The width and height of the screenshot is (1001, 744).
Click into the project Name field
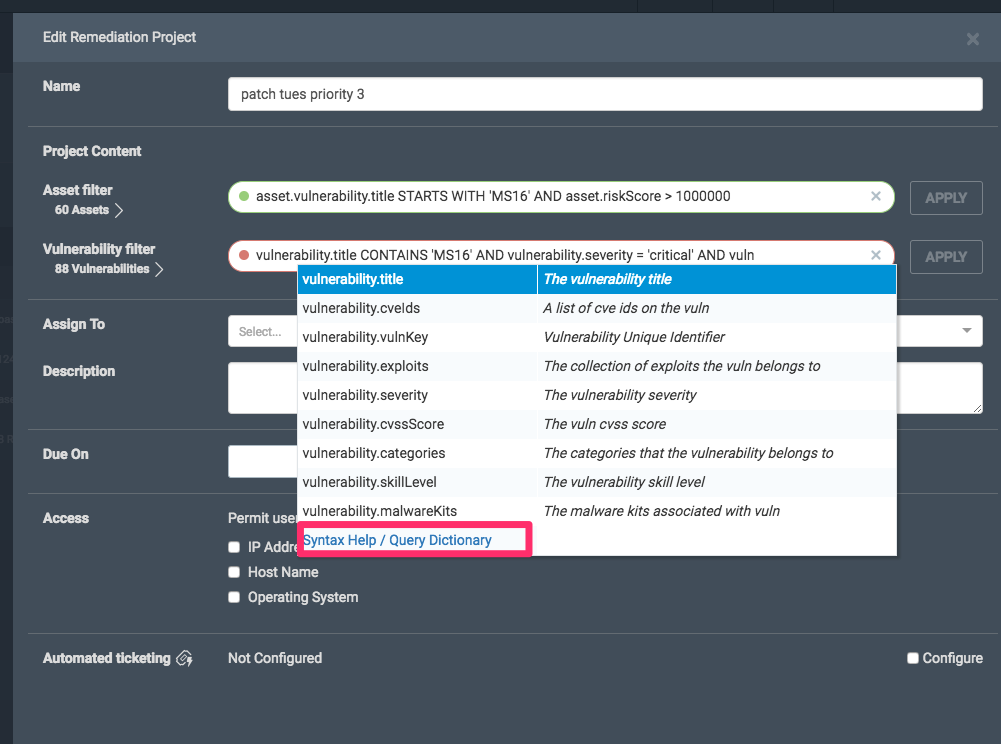(x=604, y=95)
